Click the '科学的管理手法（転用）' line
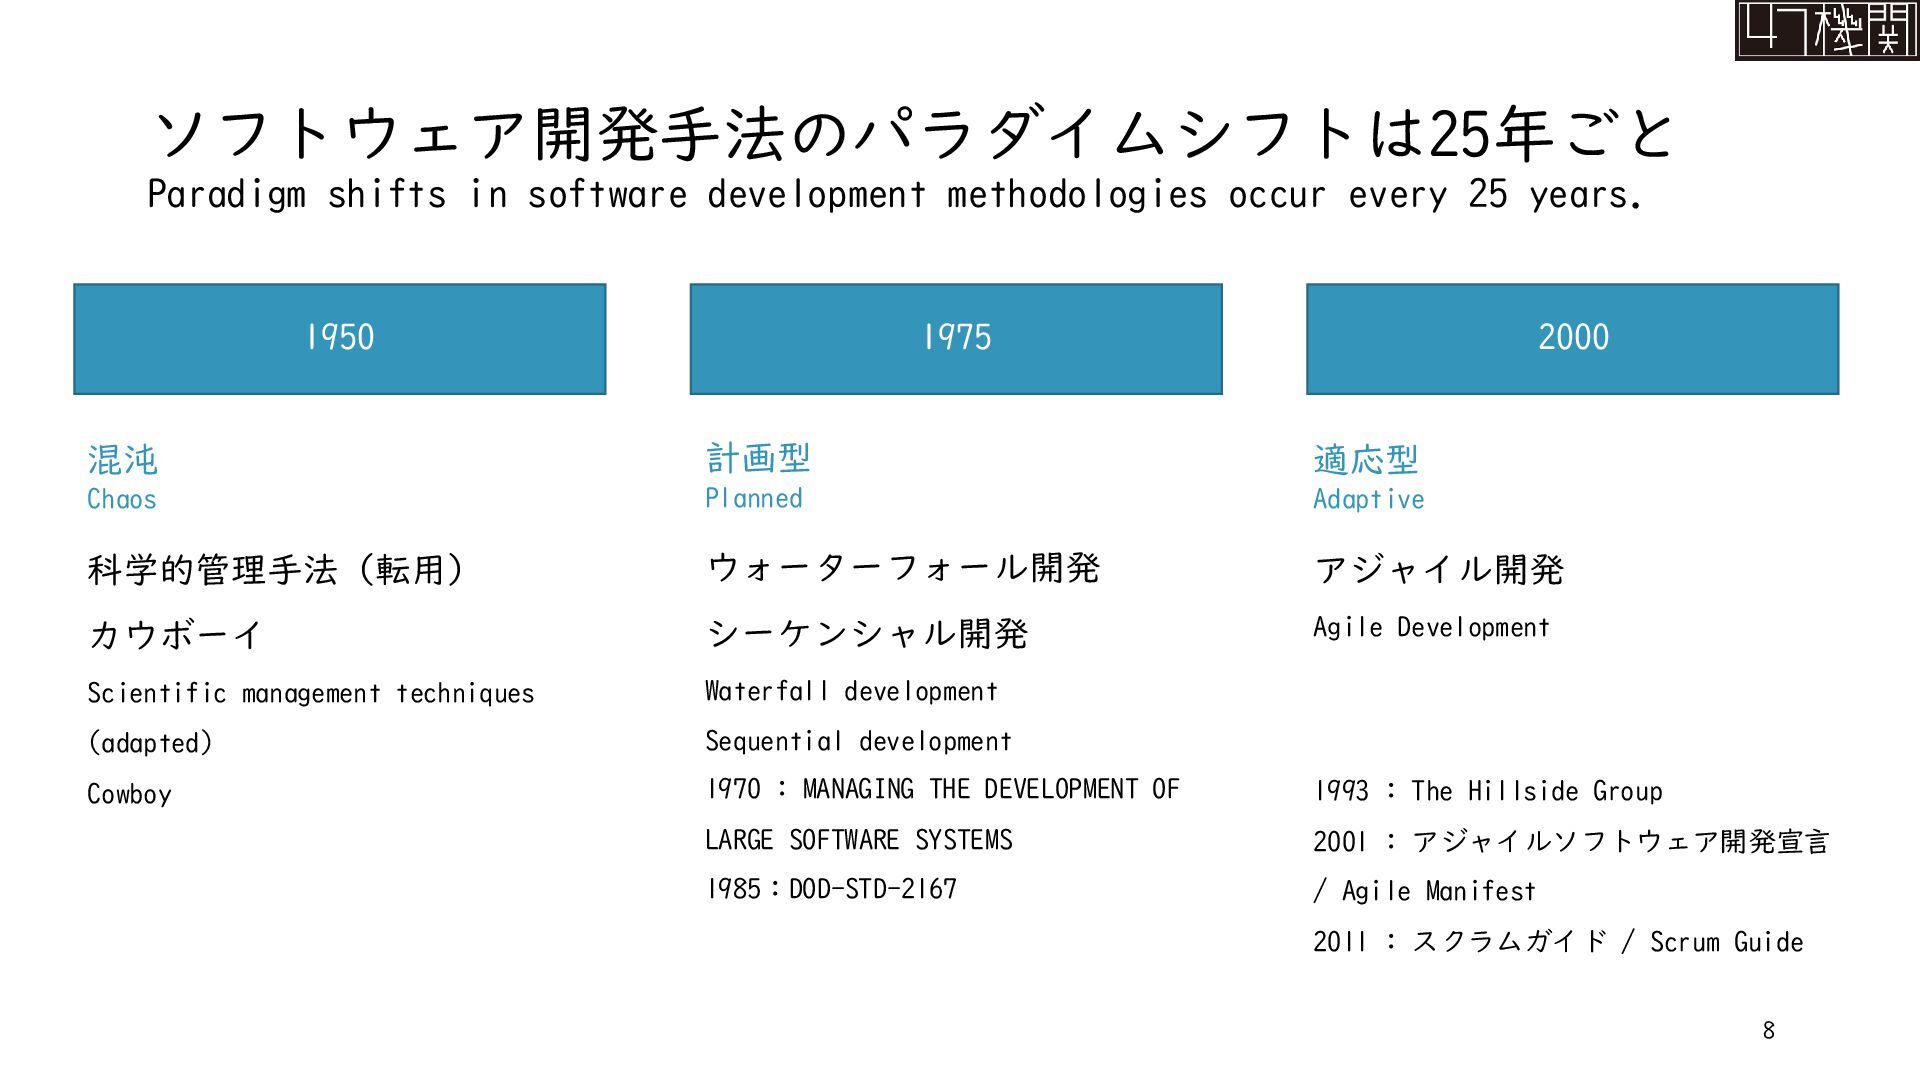 pyautogui.click(x=275, y=570)
